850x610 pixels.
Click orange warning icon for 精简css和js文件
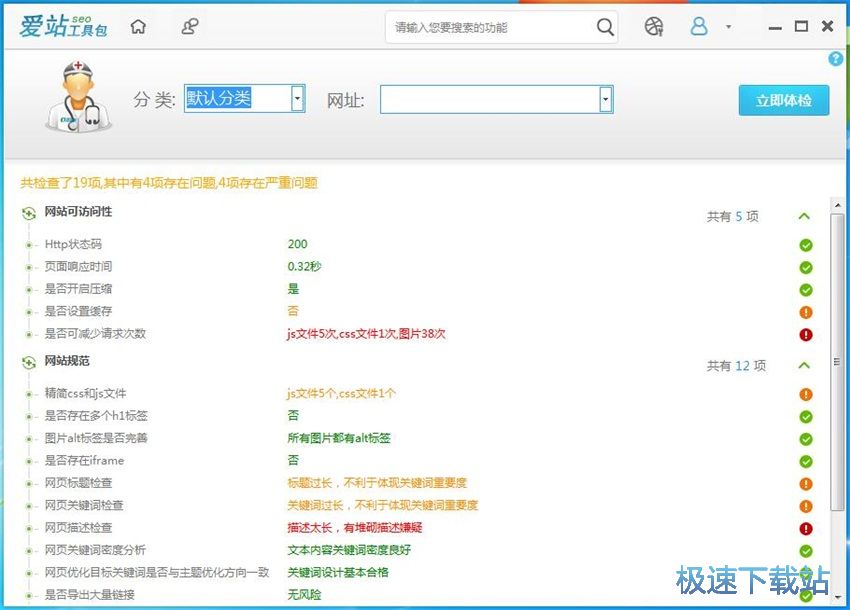(x=806, y=394)
